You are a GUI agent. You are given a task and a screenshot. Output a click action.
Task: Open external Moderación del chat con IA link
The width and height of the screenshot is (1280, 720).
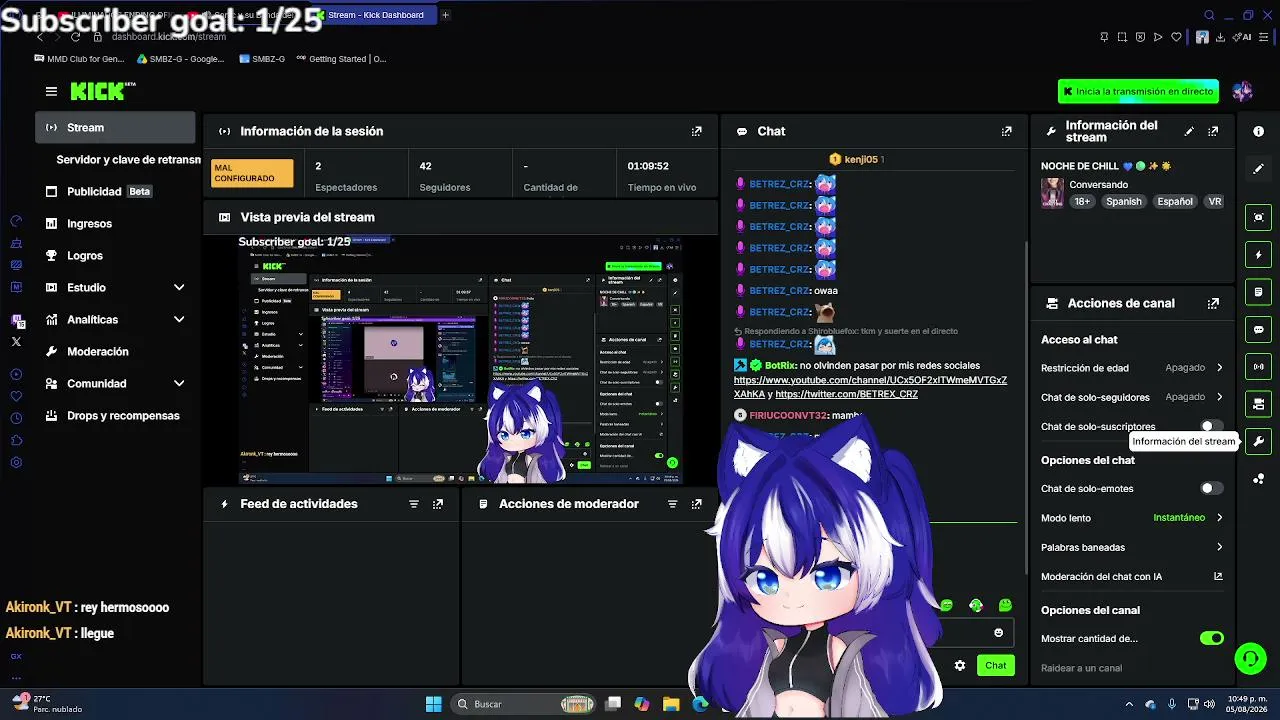point(1218,577)
